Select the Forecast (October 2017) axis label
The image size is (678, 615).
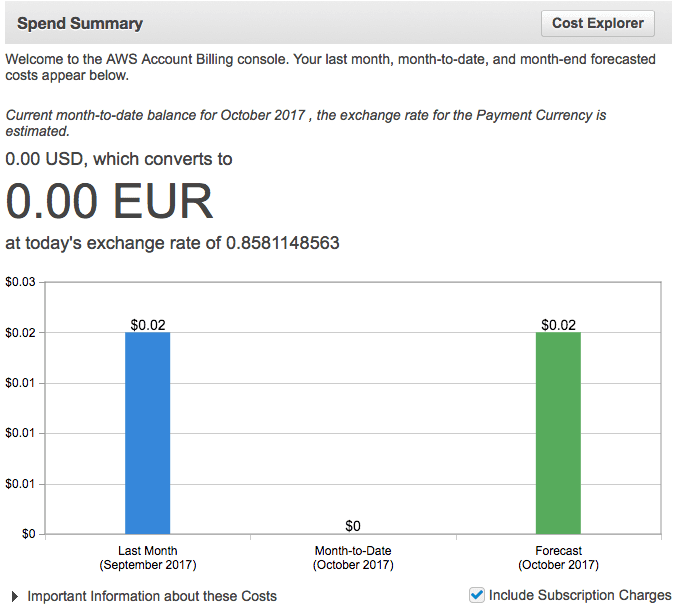click(558, 558)
